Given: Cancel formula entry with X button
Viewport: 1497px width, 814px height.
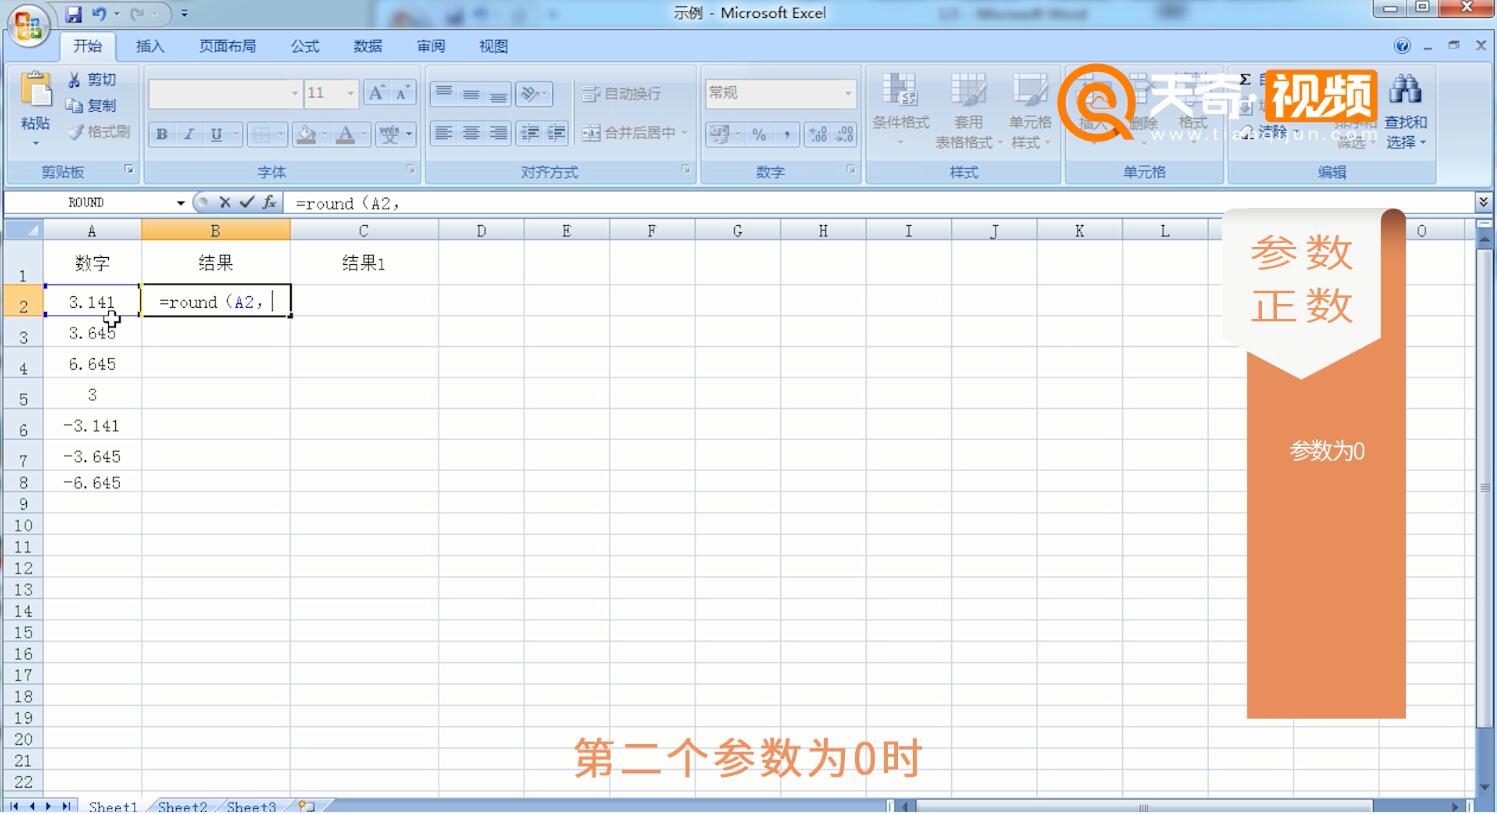Looking at the screenshot, I should tap(225, 202).
